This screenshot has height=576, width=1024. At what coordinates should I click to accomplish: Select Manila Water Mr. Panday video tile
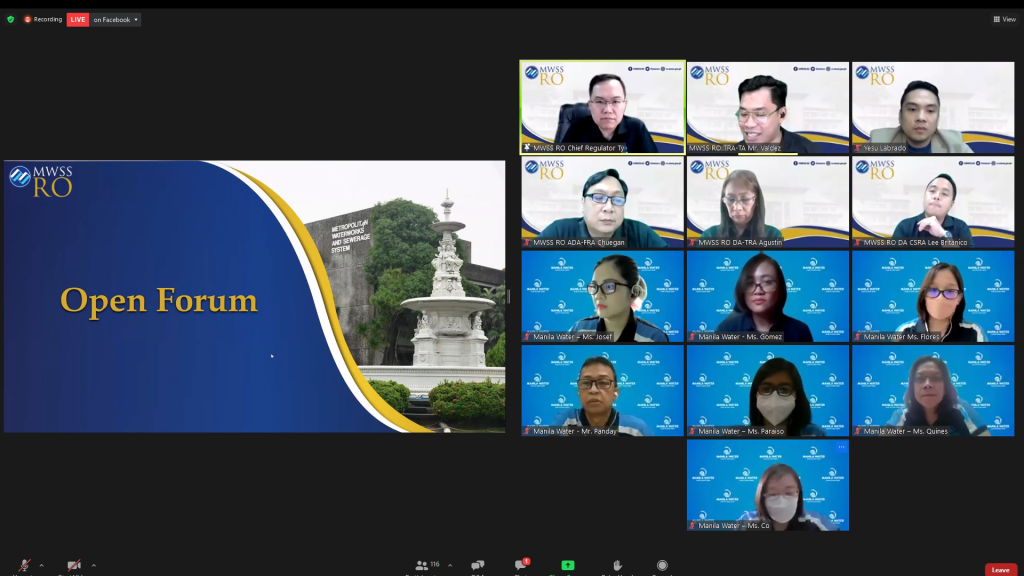[x=602, y=391]
